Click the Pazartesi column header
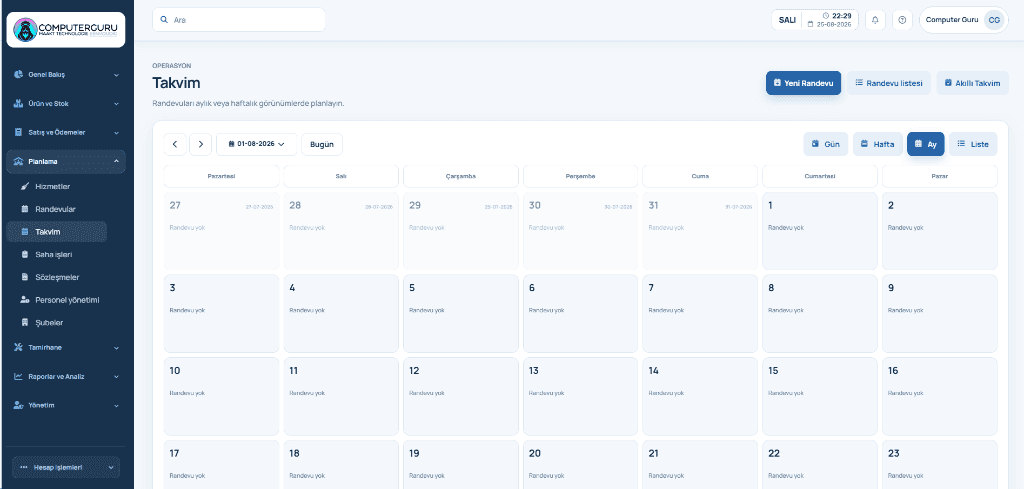 click(x=221, y=176)
